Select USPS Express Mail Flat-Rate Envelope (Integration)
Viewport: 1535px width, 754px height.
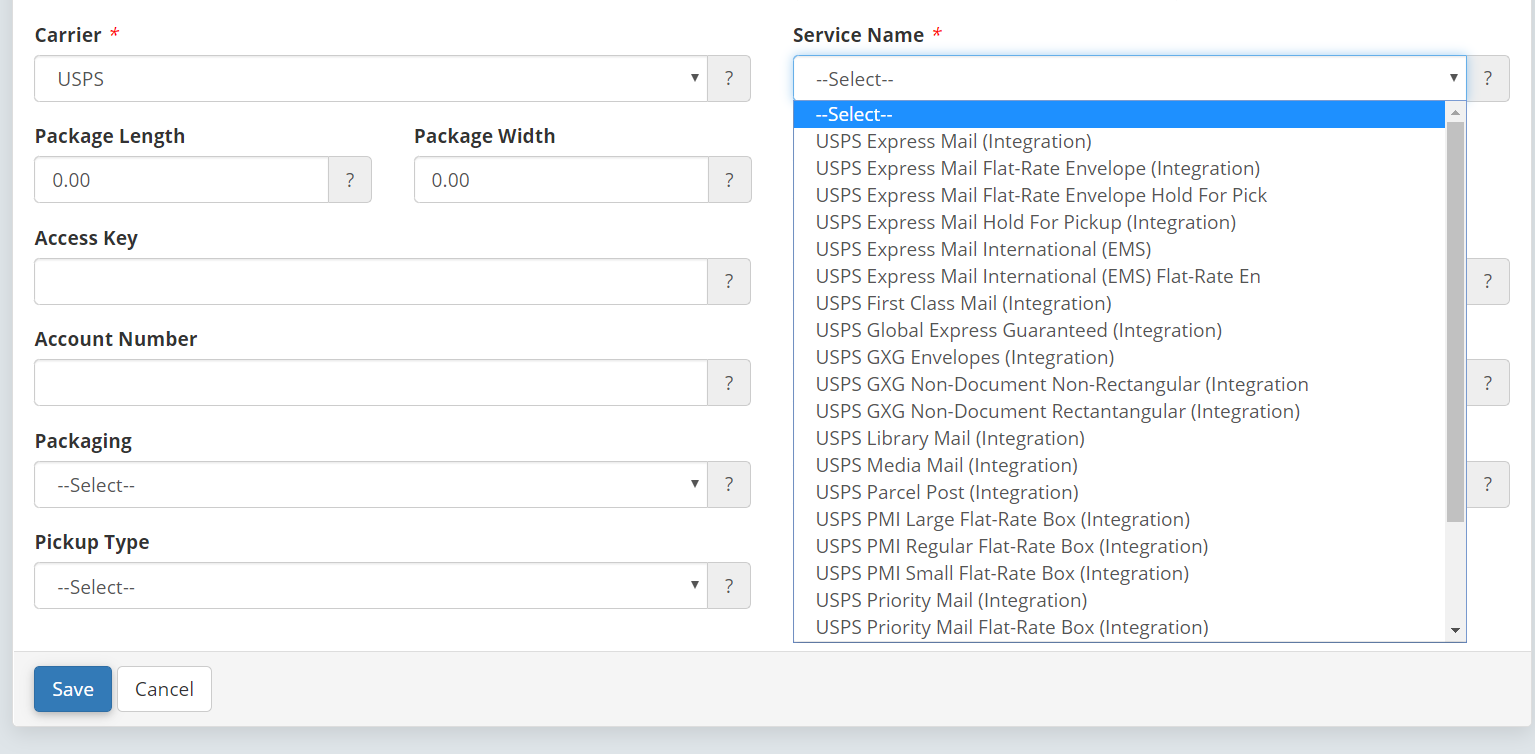point(1120,168)
